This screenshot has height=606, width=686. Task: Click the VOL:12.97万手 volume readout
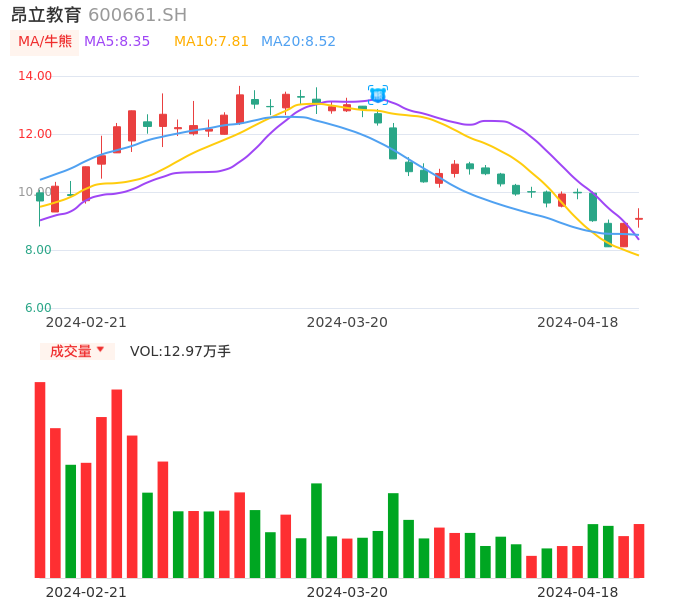pos(180,351)
